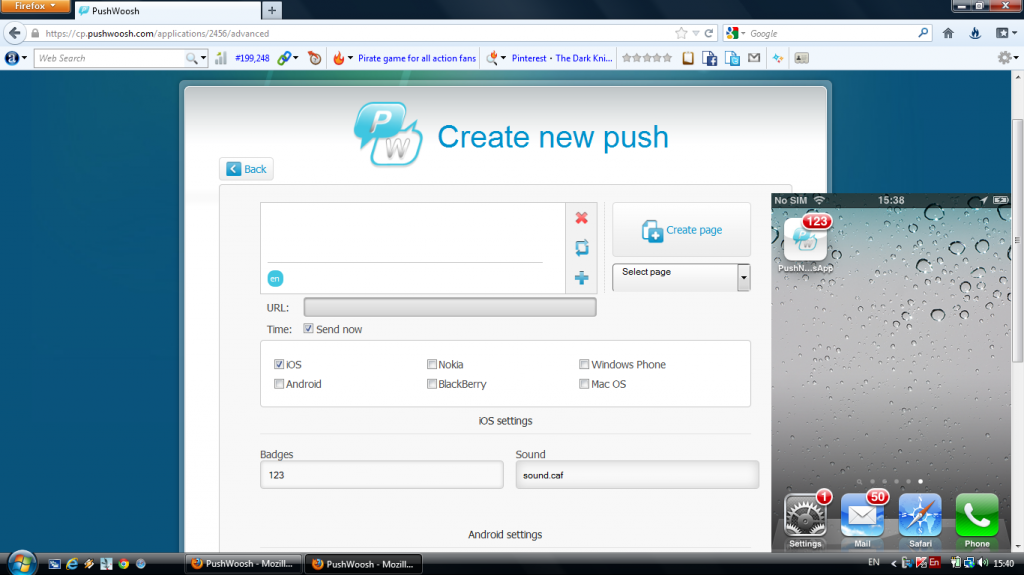Expand the Web Search engine dropdown

pos(203,58)
